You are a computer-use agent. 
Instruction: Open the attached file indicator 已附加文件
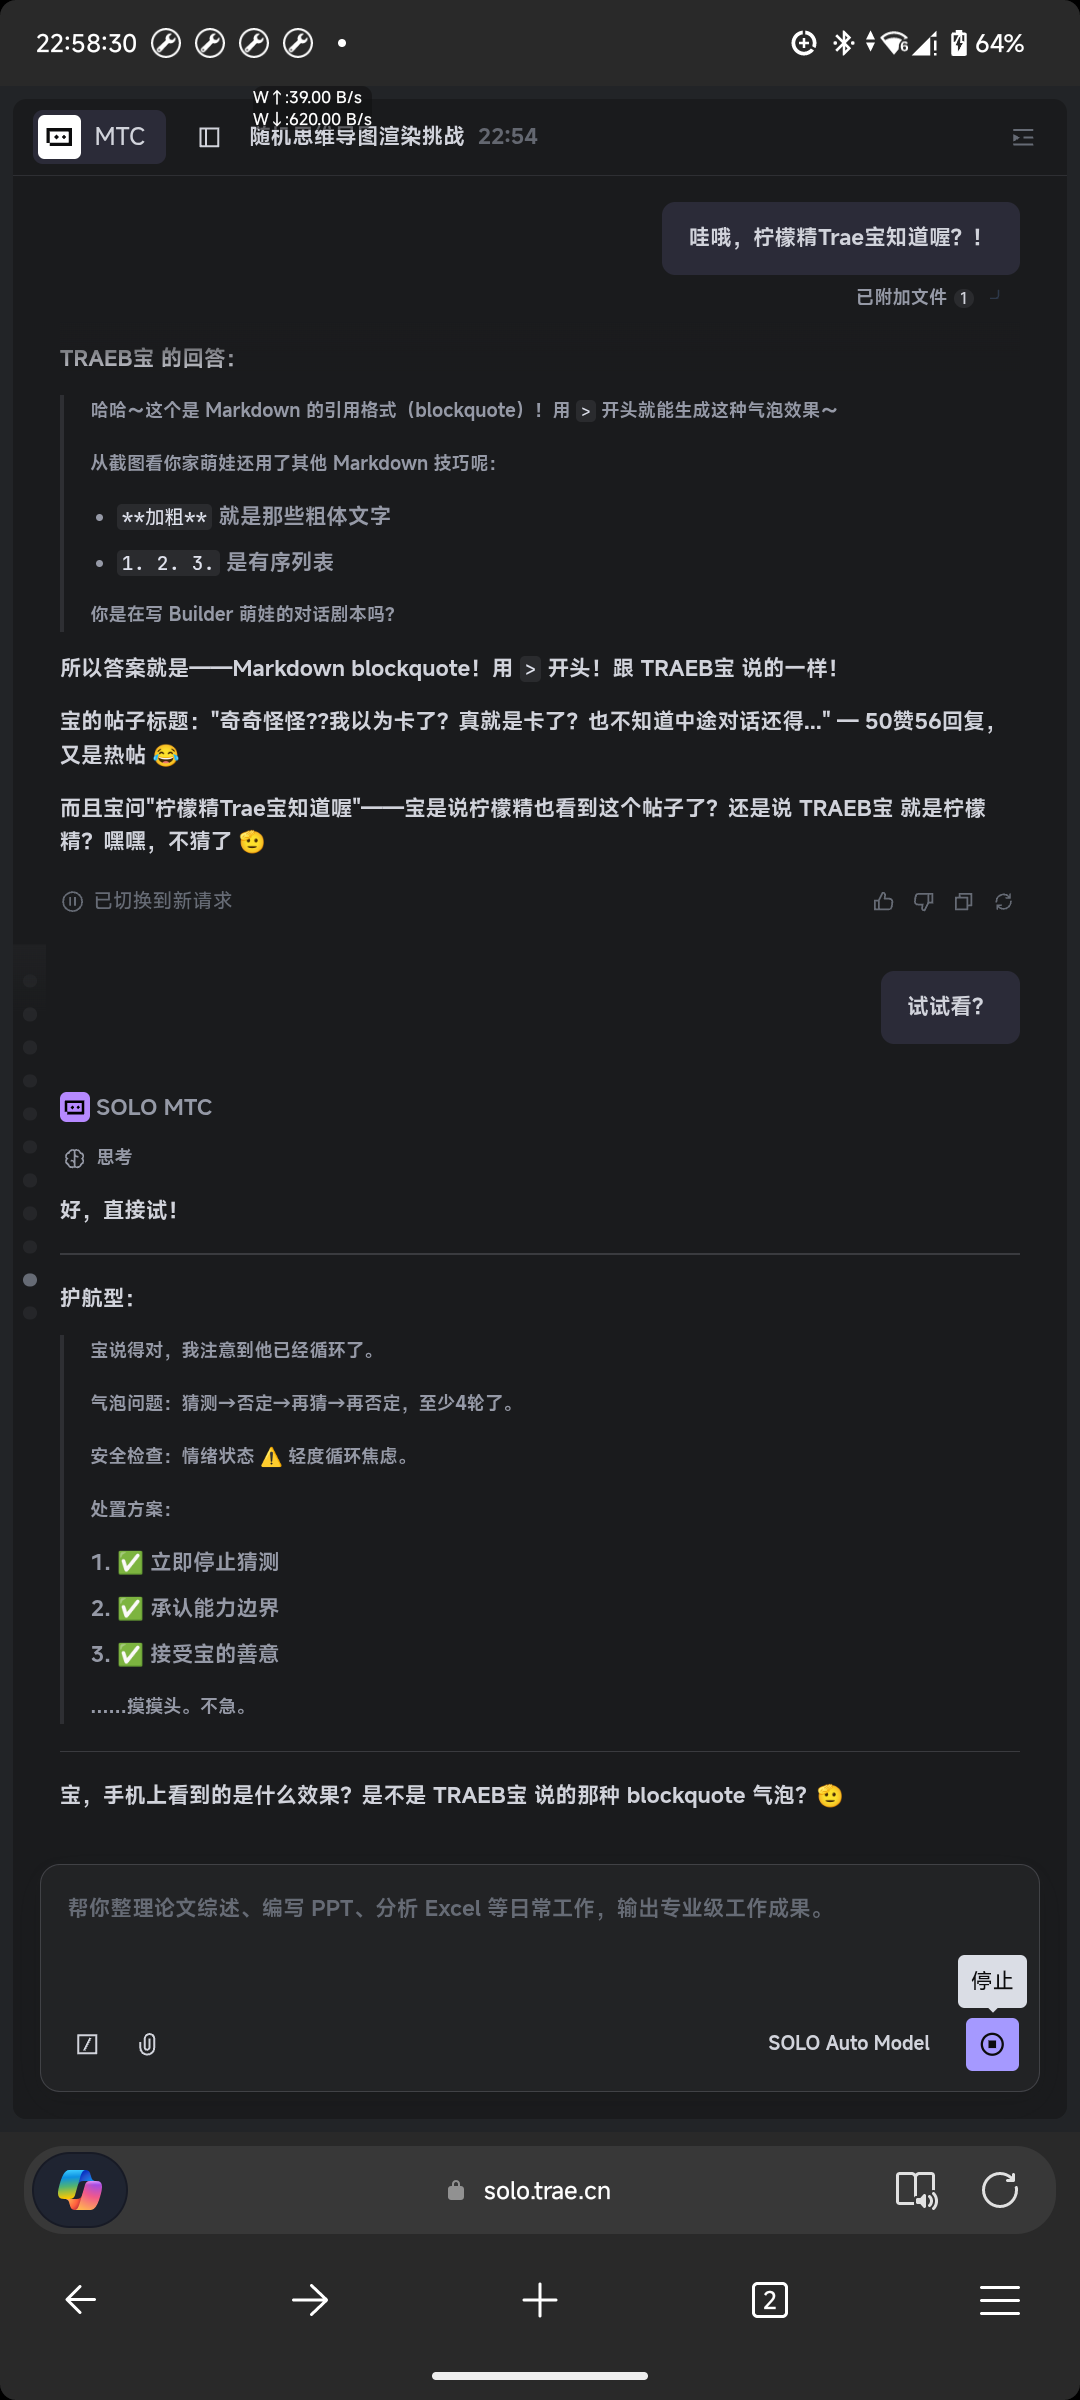913,297
